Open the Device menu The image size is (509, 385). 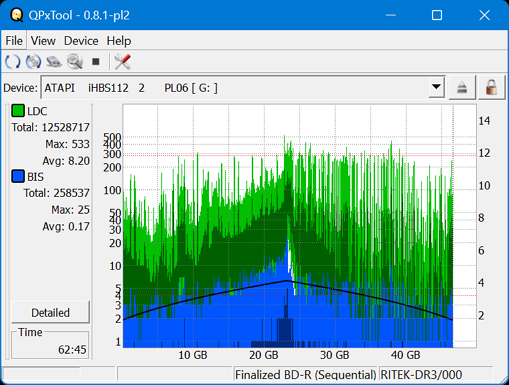(81, 41)
